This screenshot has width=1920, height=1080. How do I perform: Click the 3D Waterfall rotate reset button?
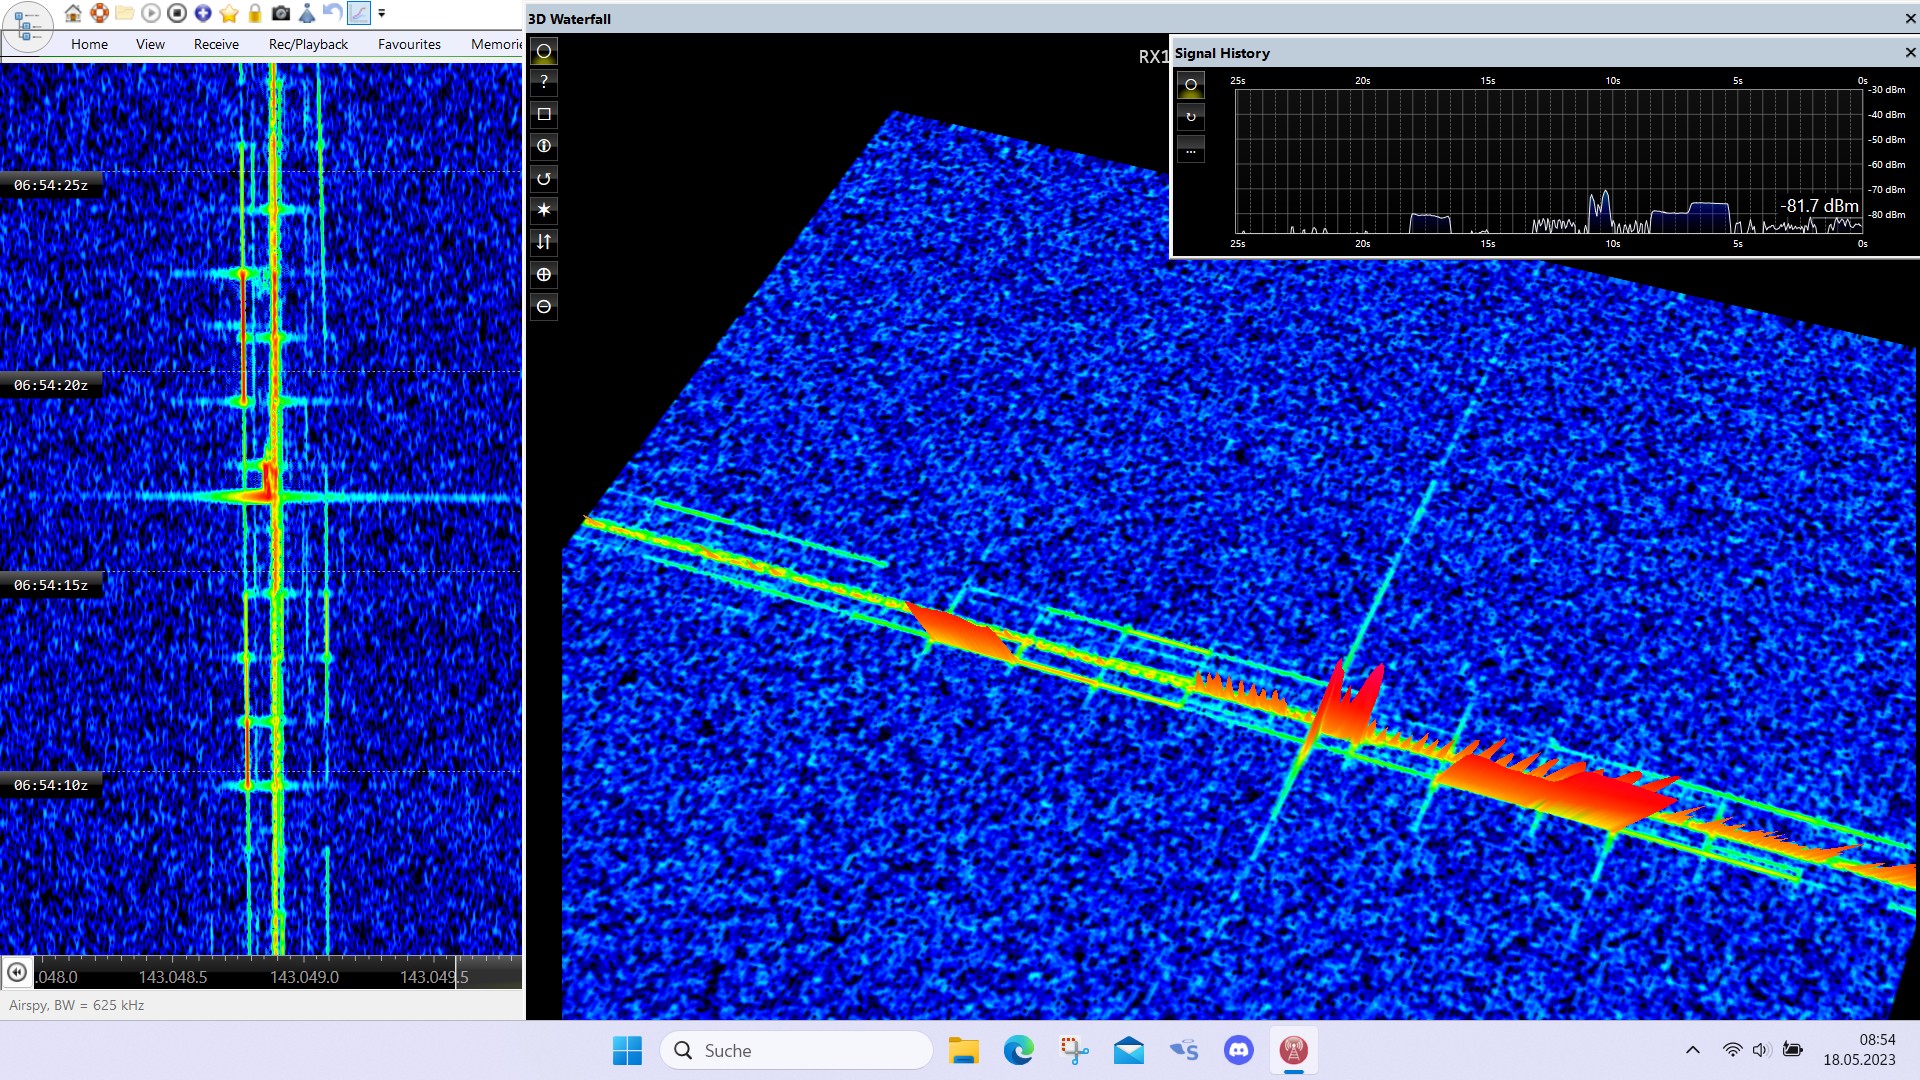(x=544, y=178)
